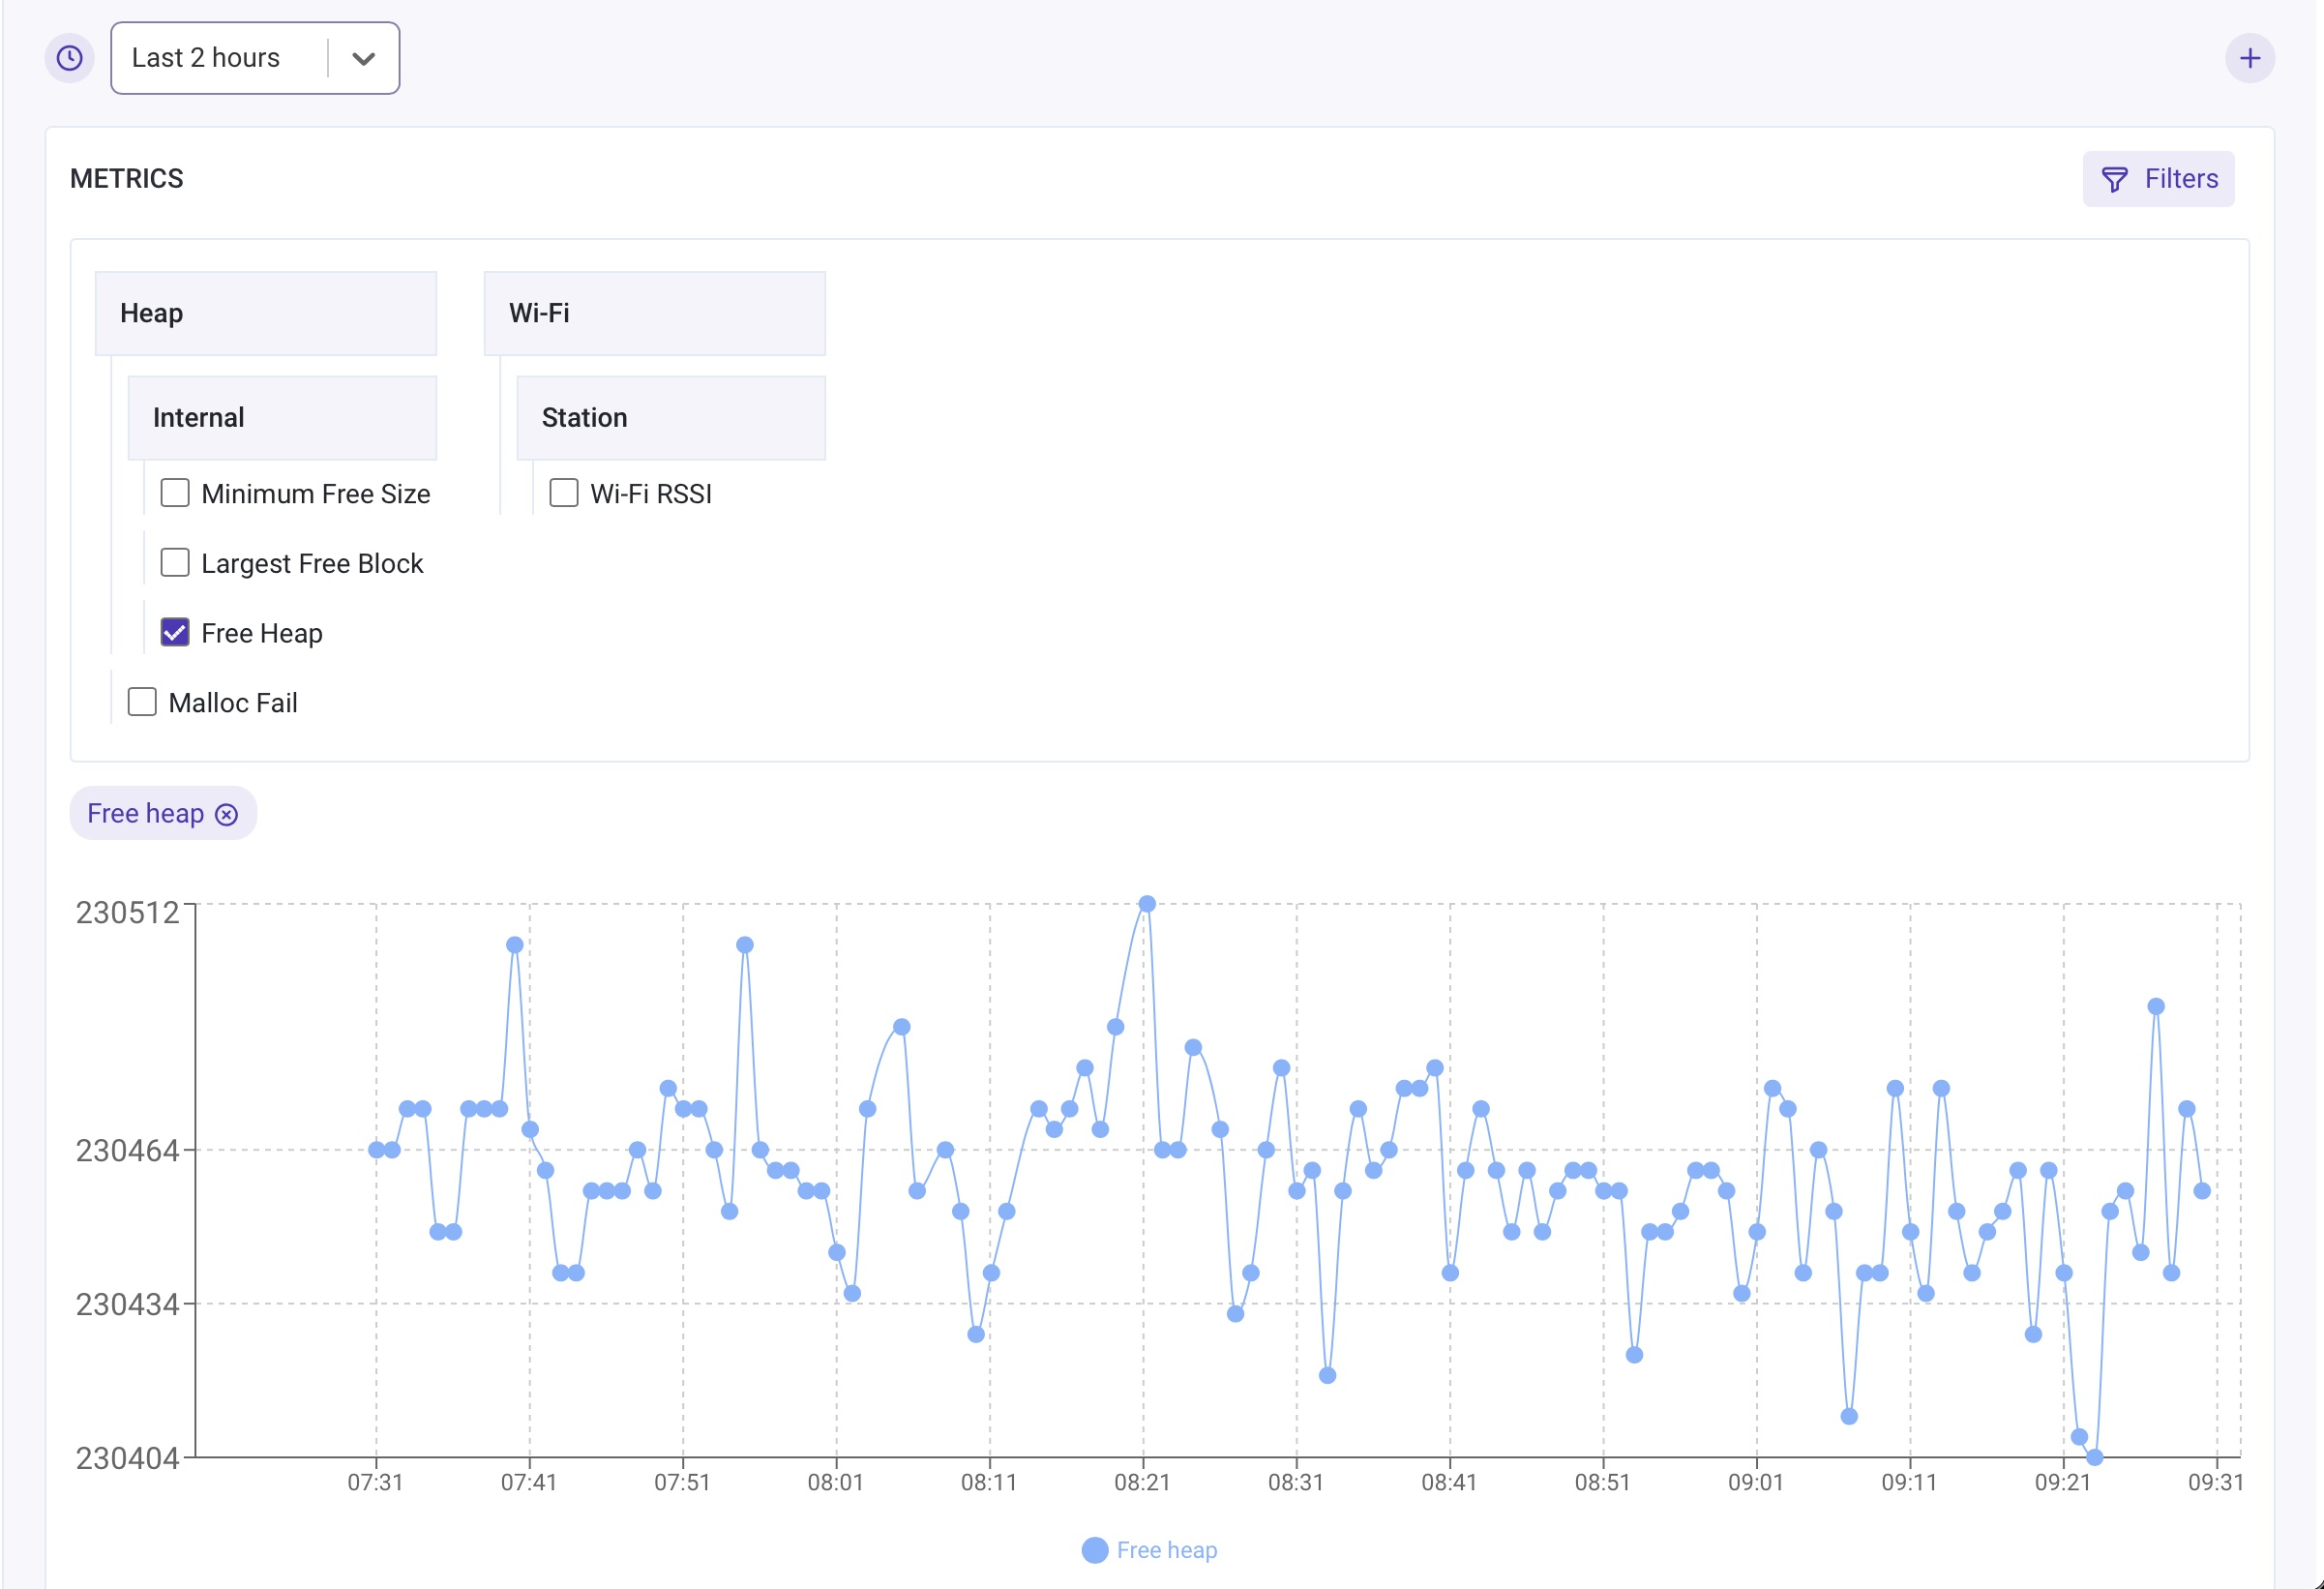
Task: Click the filter funnel icon near Filters
Action: point(2114,178)
